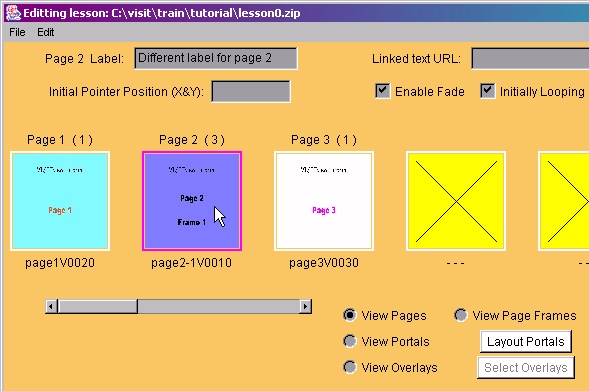Select the View Pages radio button

350,315
